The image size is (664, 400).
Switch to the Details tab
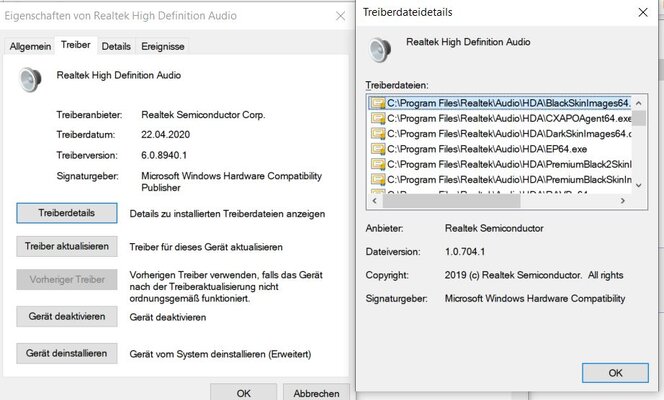pyautogui.click(x=116, y=47)
